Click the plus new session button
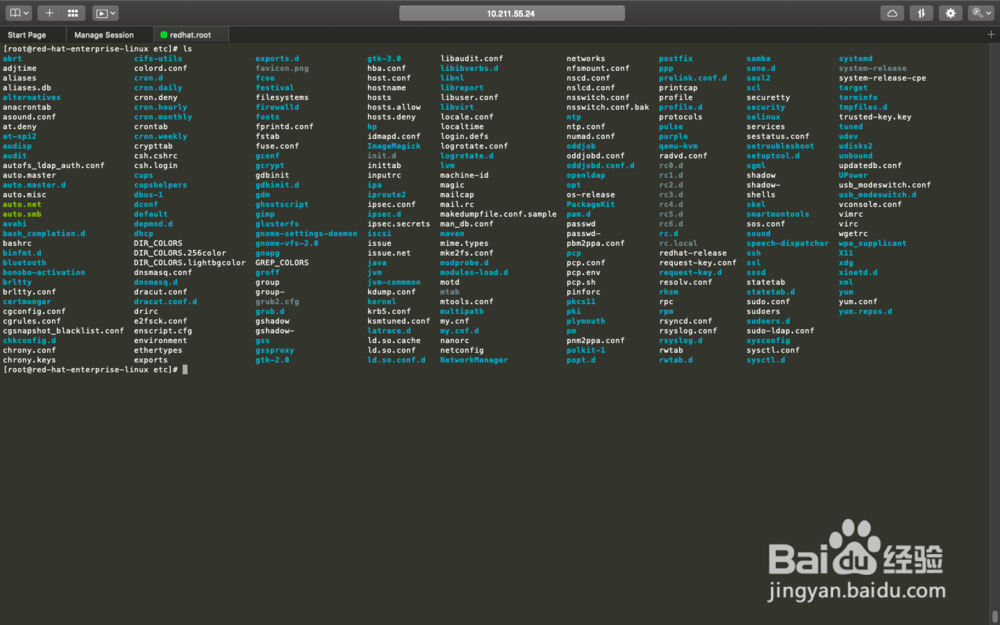Screen dimensions: 1000x625 pos(49,13)
